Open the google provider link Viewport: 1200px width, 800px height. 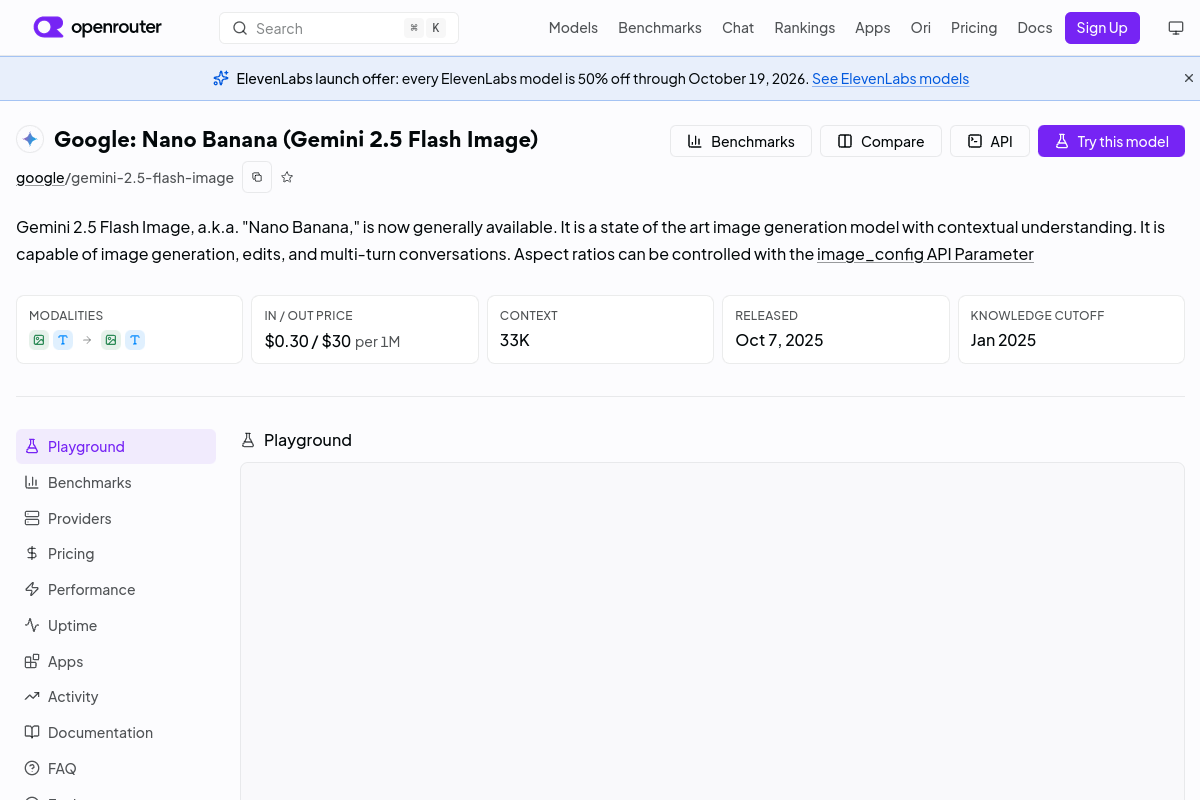click(x=40, y=177)
